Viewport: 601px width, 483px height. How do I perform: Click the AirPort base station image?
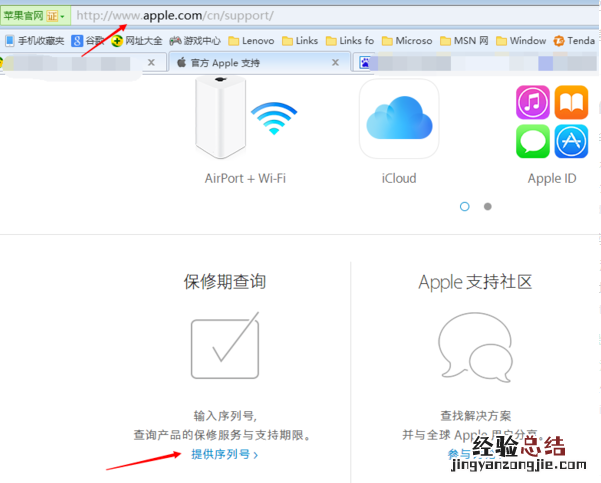point(220,118)
